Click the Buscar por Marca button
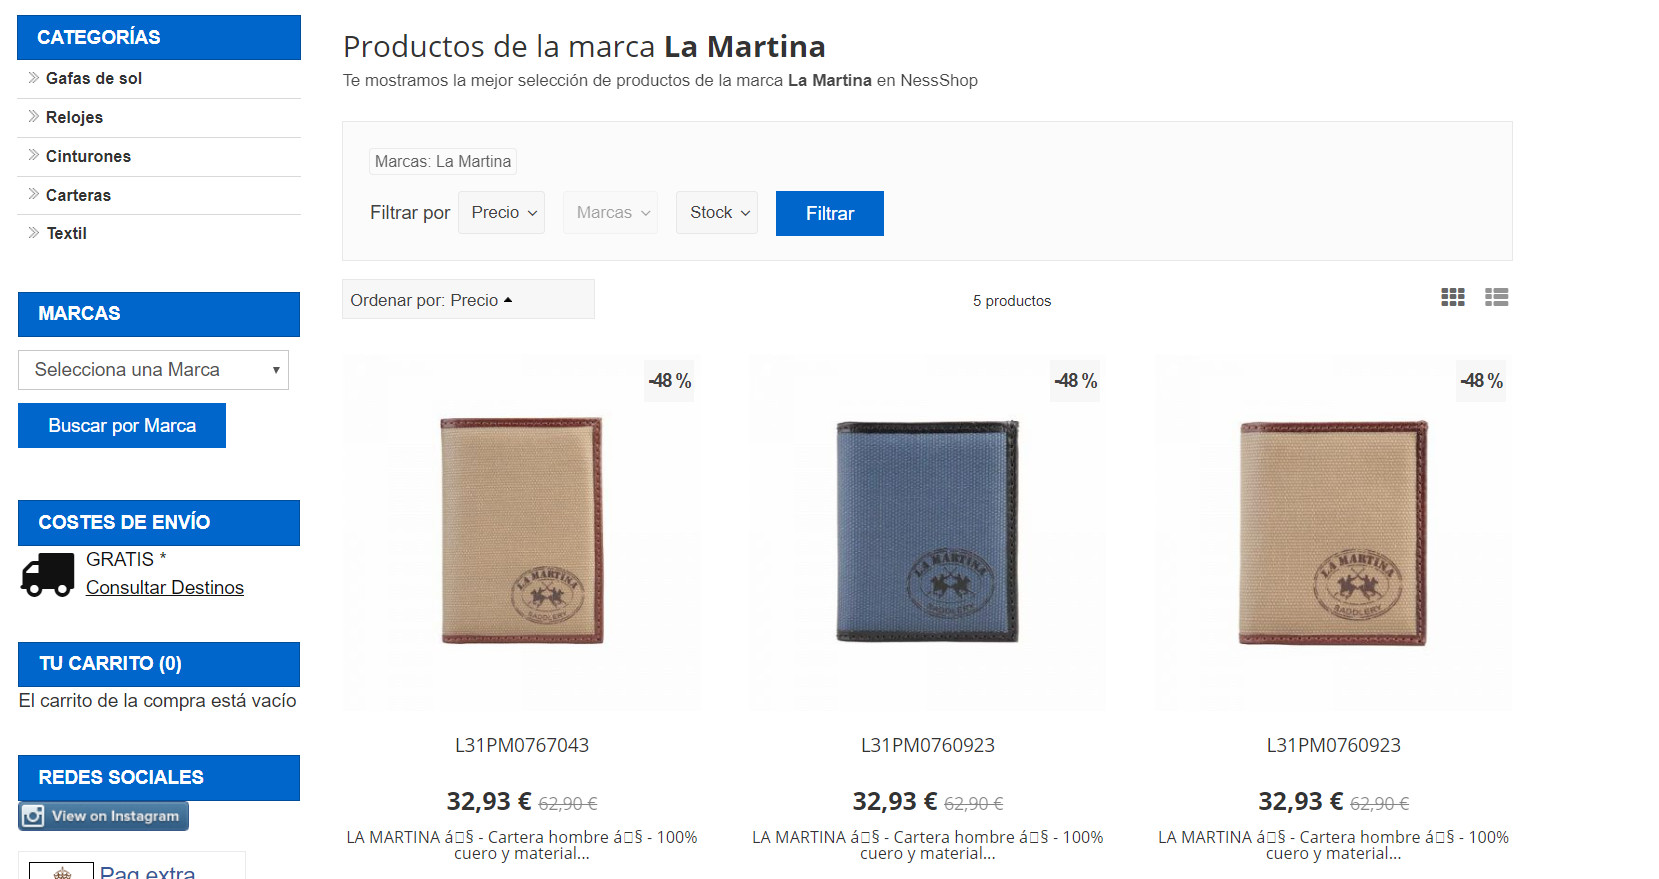This screenshot has width=1659, height=879. tap(121, 425)
